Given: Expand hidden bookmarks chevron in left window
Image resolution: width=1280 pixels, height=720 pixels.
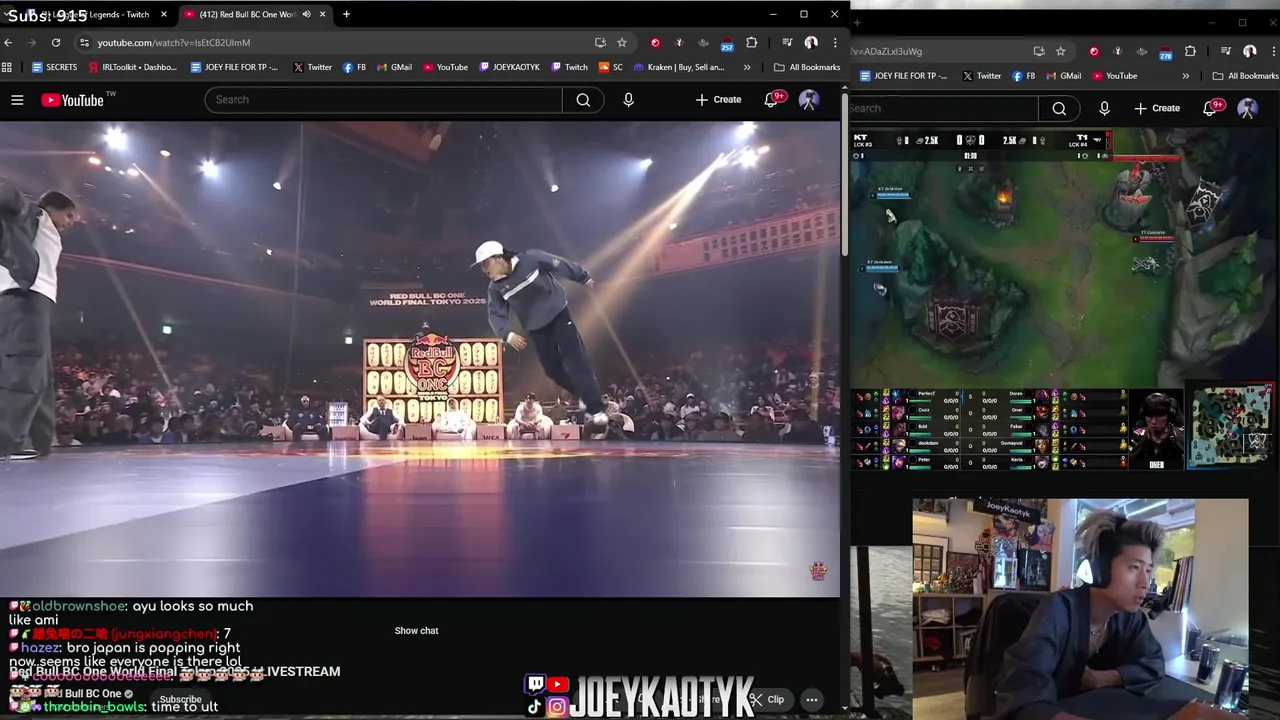Looking at the screenshot, I should click(x=747, y=67).
